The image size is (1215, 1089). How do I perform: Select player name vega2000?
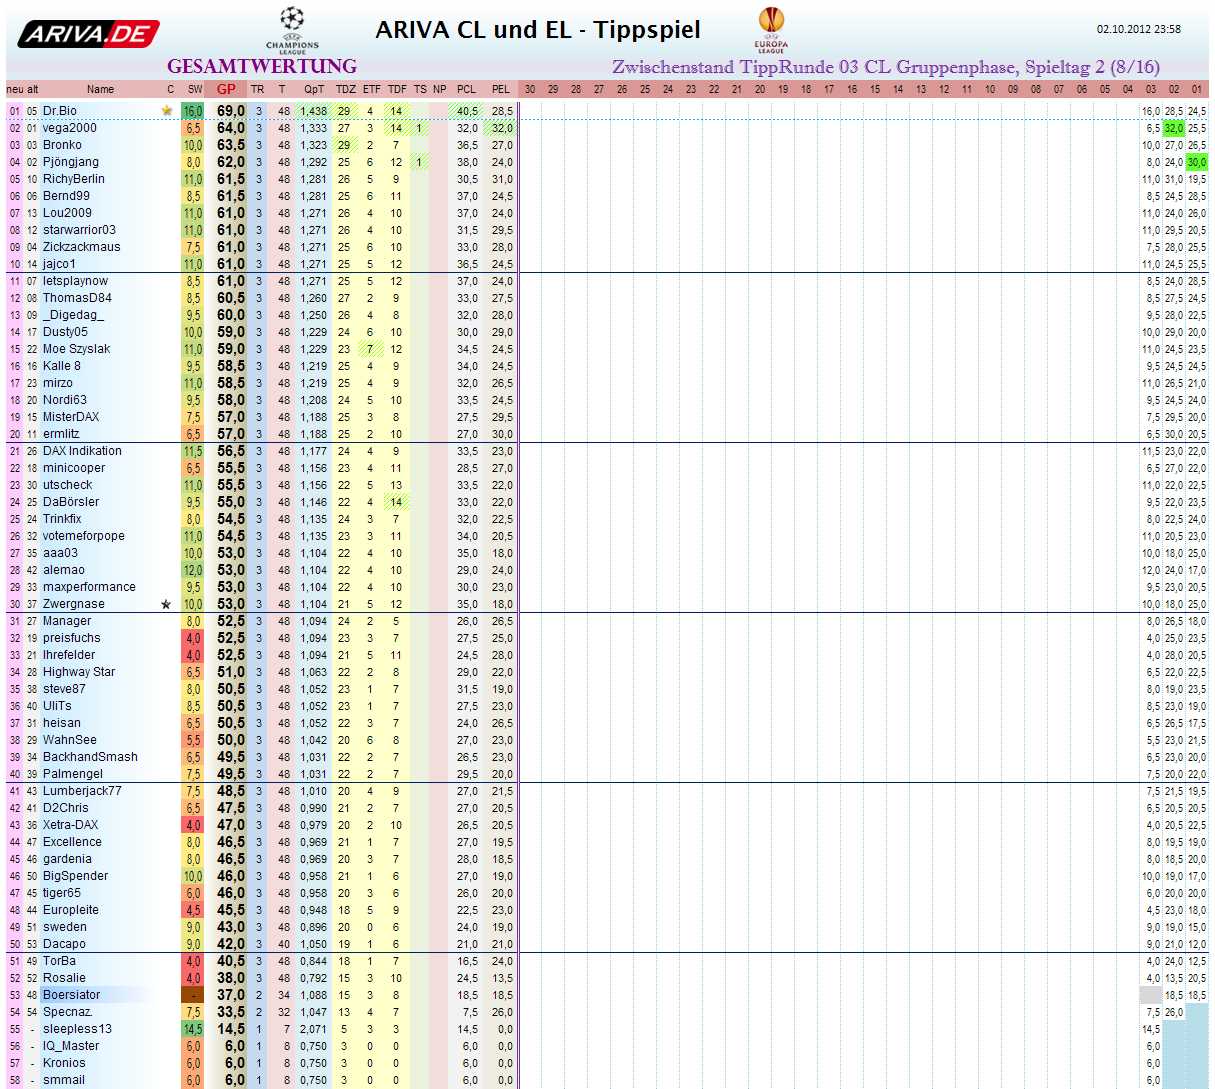(70, 128)
